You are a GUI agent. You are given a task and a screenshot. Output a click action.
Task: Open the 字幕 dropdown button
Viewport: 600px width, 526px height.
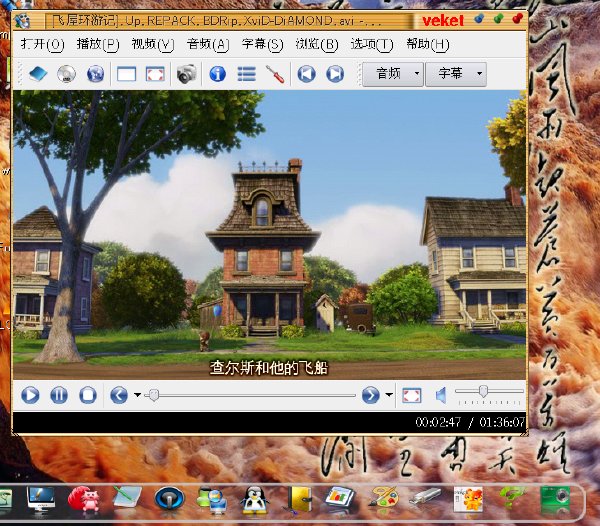click(x=456, y=74)
